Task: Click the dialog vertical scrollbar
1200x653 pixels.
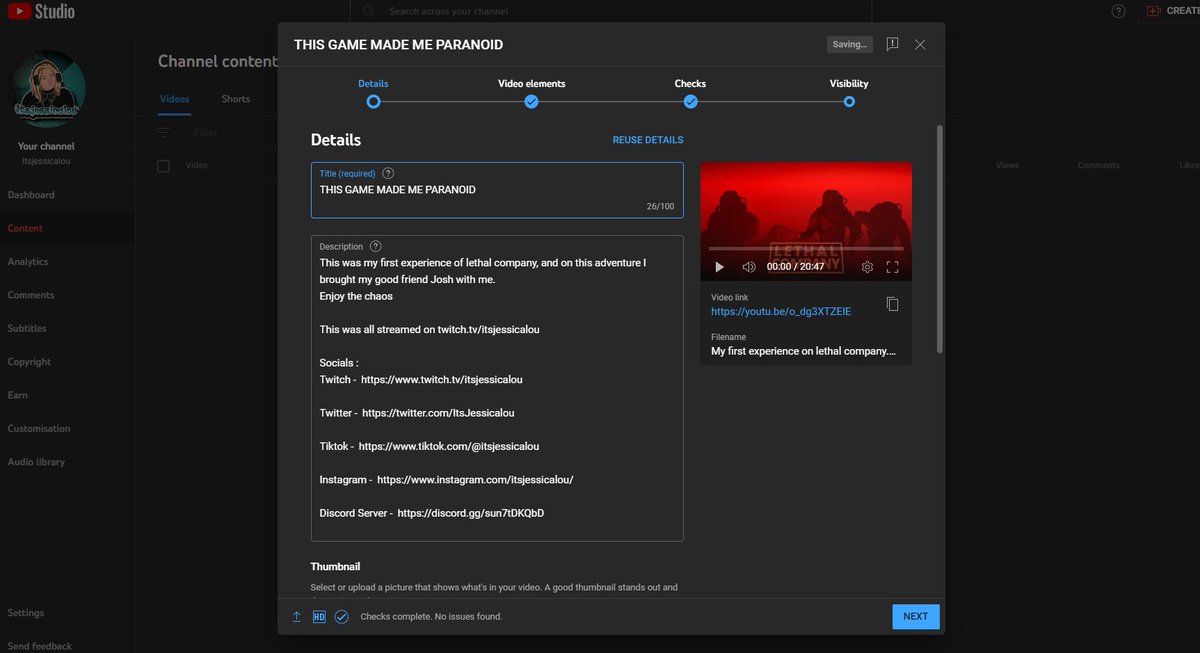Action: [x=939, y=238]
